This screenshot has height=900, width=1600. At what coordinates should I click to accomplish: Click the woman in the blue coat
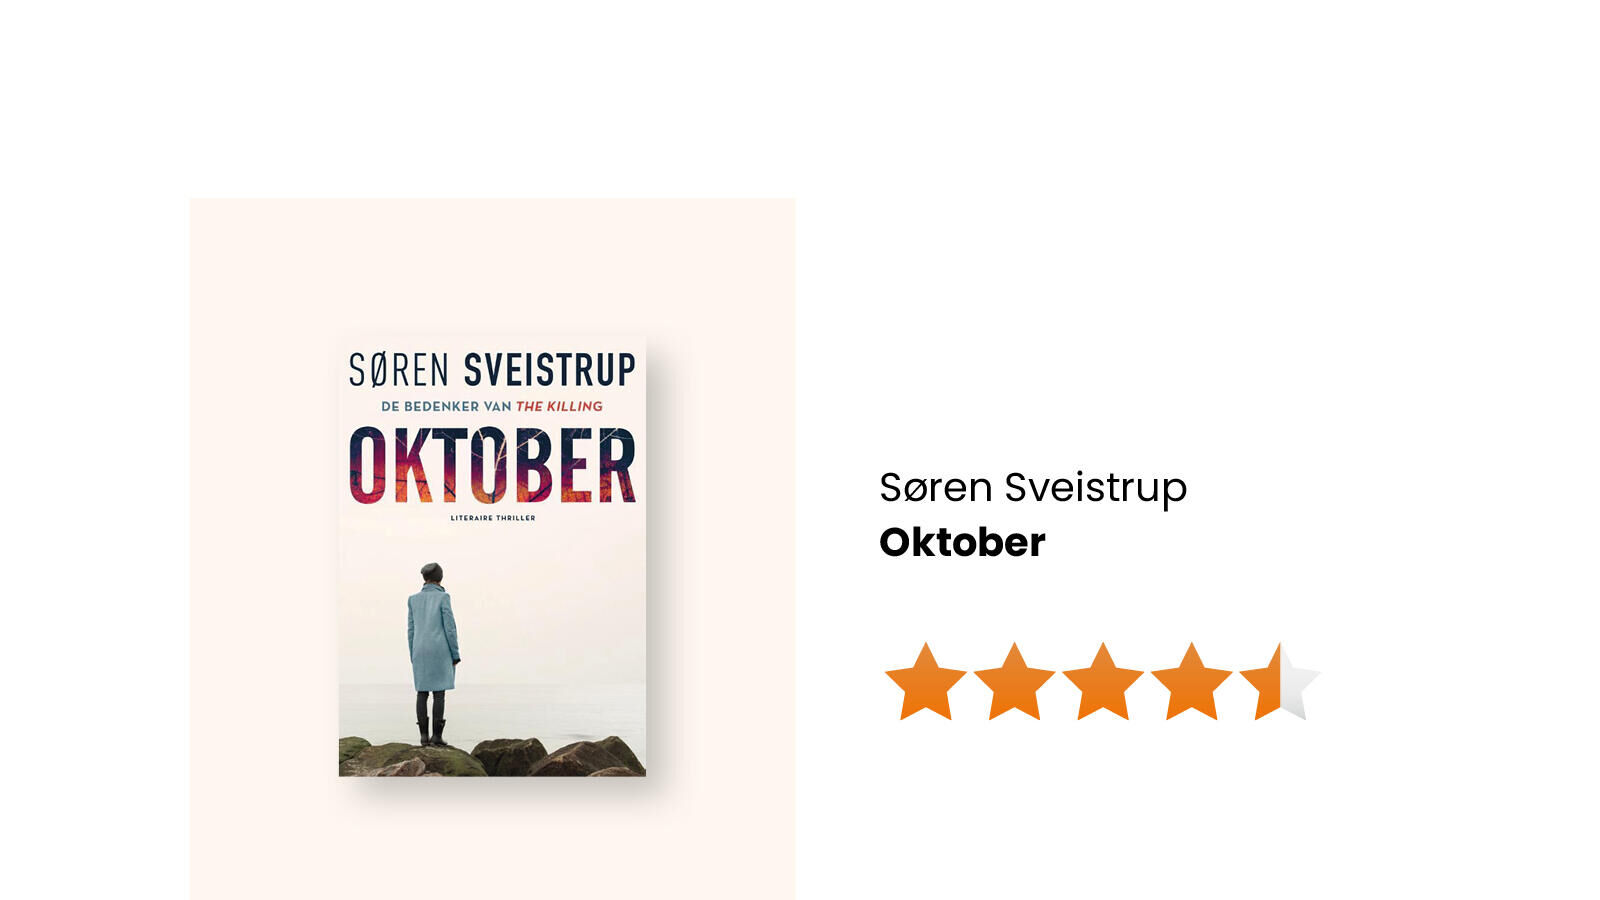(x=433, y=654)
